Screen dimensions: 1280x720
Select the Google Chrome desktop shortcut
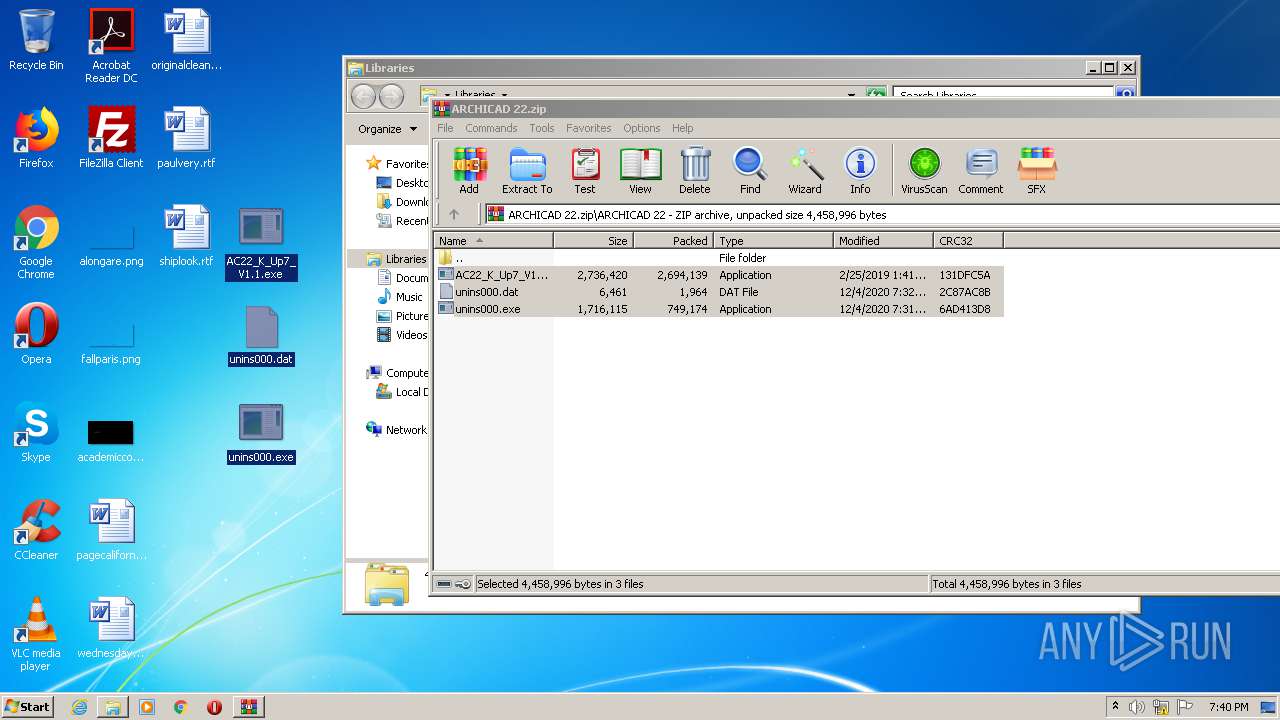click(x=36, y=242)
